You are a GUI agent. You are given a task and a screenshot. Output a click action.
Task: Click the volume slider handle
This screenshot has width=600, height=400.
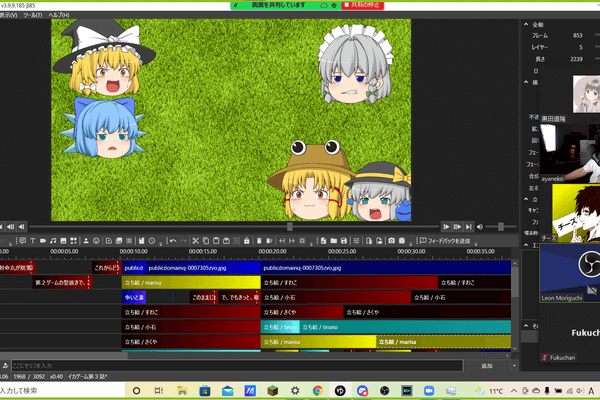(501, 227)
